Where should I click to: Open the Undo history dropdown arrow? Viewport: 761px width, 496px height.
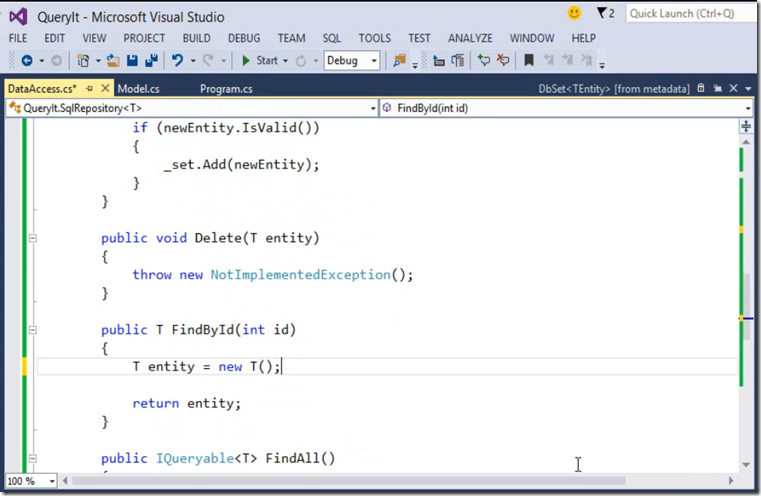tap(193, 61)
